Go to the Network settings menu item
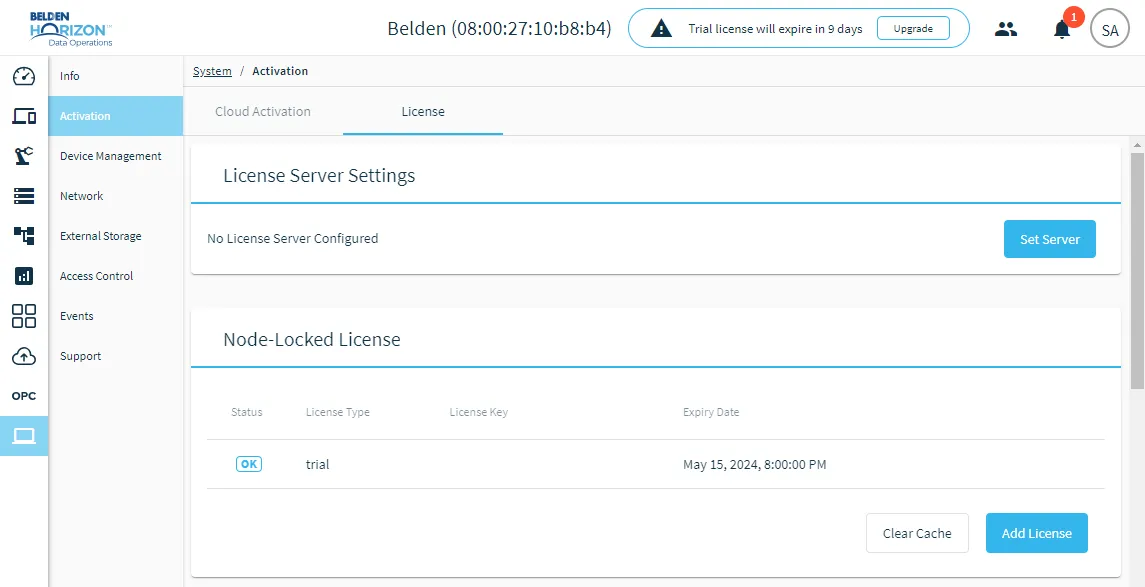This screenshot has width=1145, height=587. pyautogui.click(x=115, y=196)
